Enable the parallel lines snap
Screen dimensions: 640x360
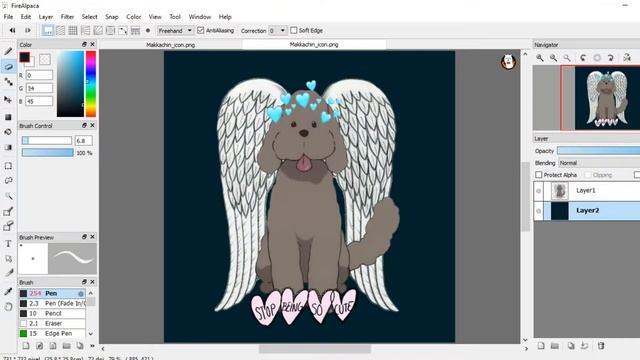(x=60, y=31)
